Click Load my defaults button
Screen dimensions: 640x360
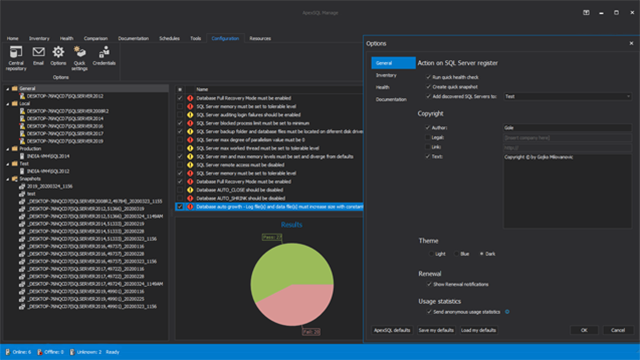tap(478, 330)
